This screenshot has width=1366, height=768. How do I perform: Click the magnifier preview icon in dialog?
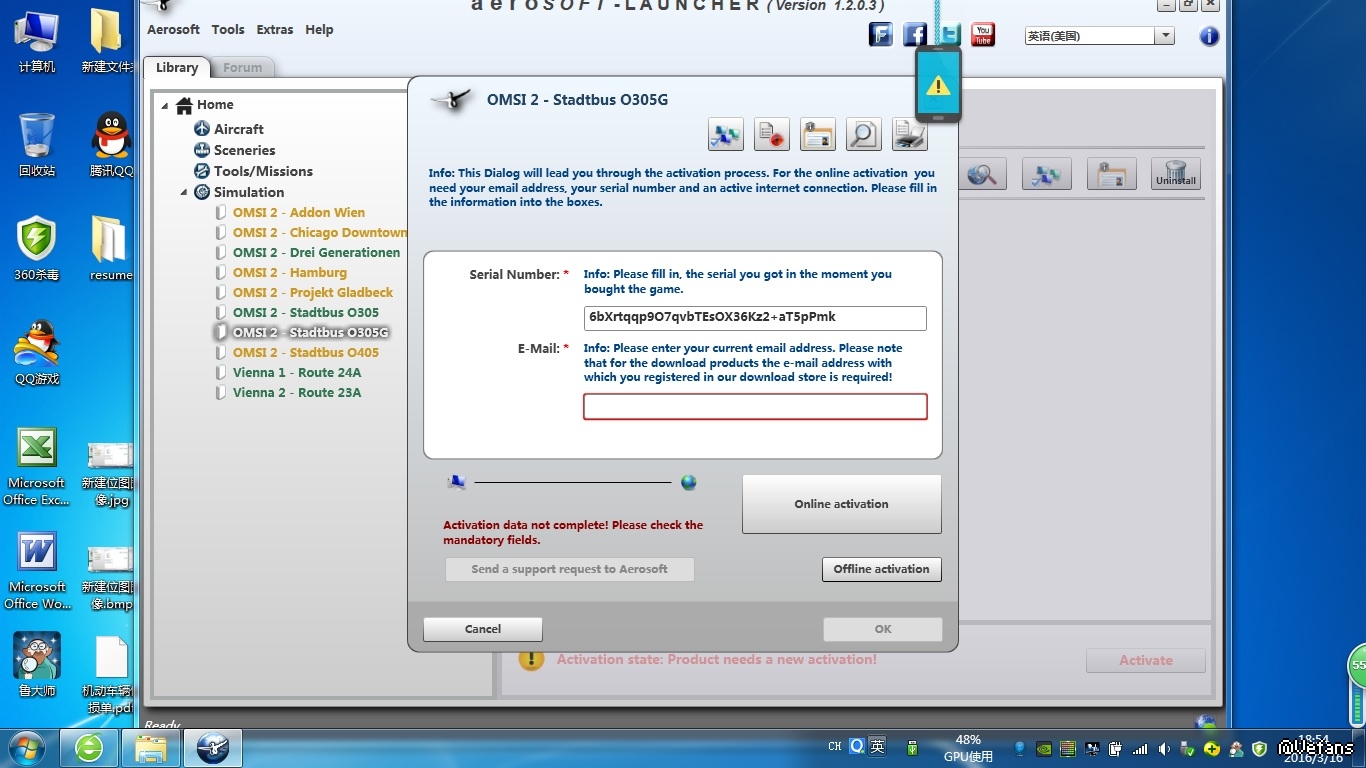click(x=863, y=134)
